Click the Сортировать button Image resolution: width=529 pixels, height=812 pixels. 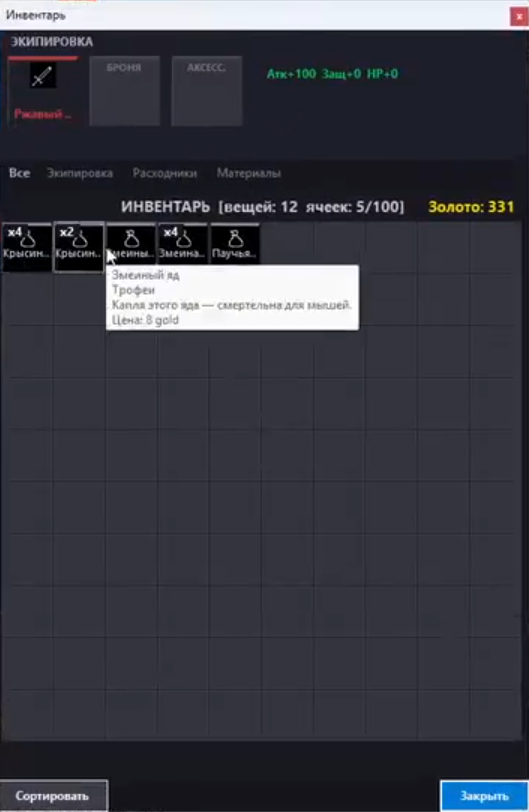pyautogui.click(x=53, y=796)
